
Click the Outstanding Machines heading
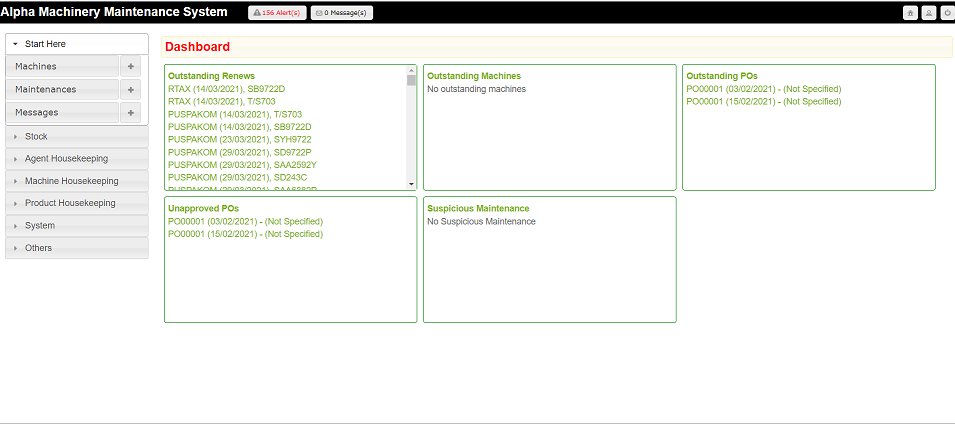pos(474,76)
